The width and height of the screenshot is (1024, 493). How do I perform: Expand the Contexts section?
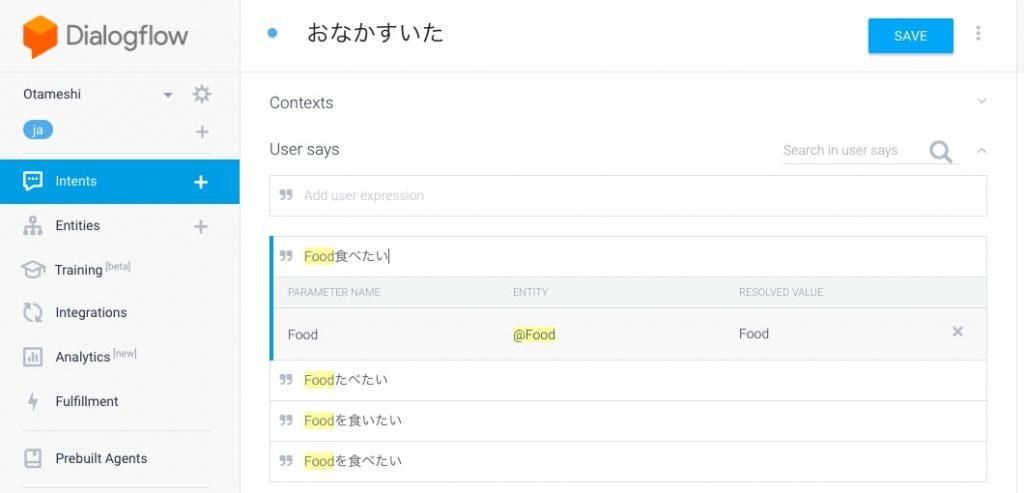981,101
